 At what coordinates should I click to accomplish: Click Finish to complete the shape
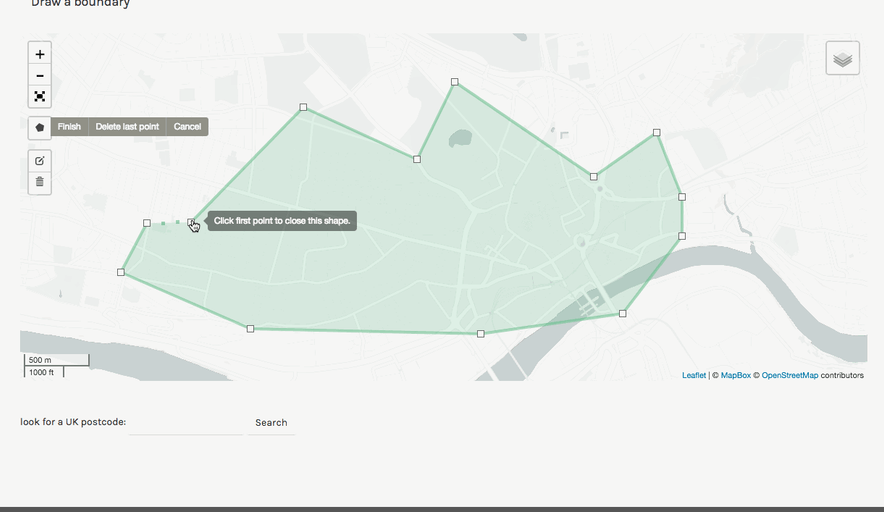click(69, 127)
